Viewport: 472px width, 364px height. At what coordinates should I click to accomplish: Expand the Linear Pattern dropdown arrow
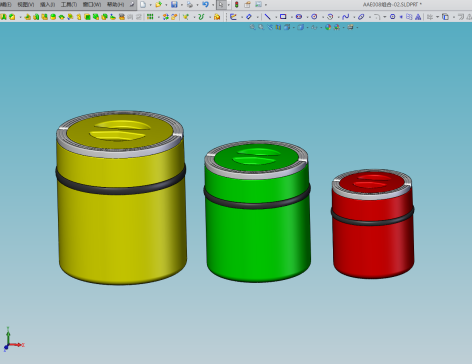tap(158, 17)
